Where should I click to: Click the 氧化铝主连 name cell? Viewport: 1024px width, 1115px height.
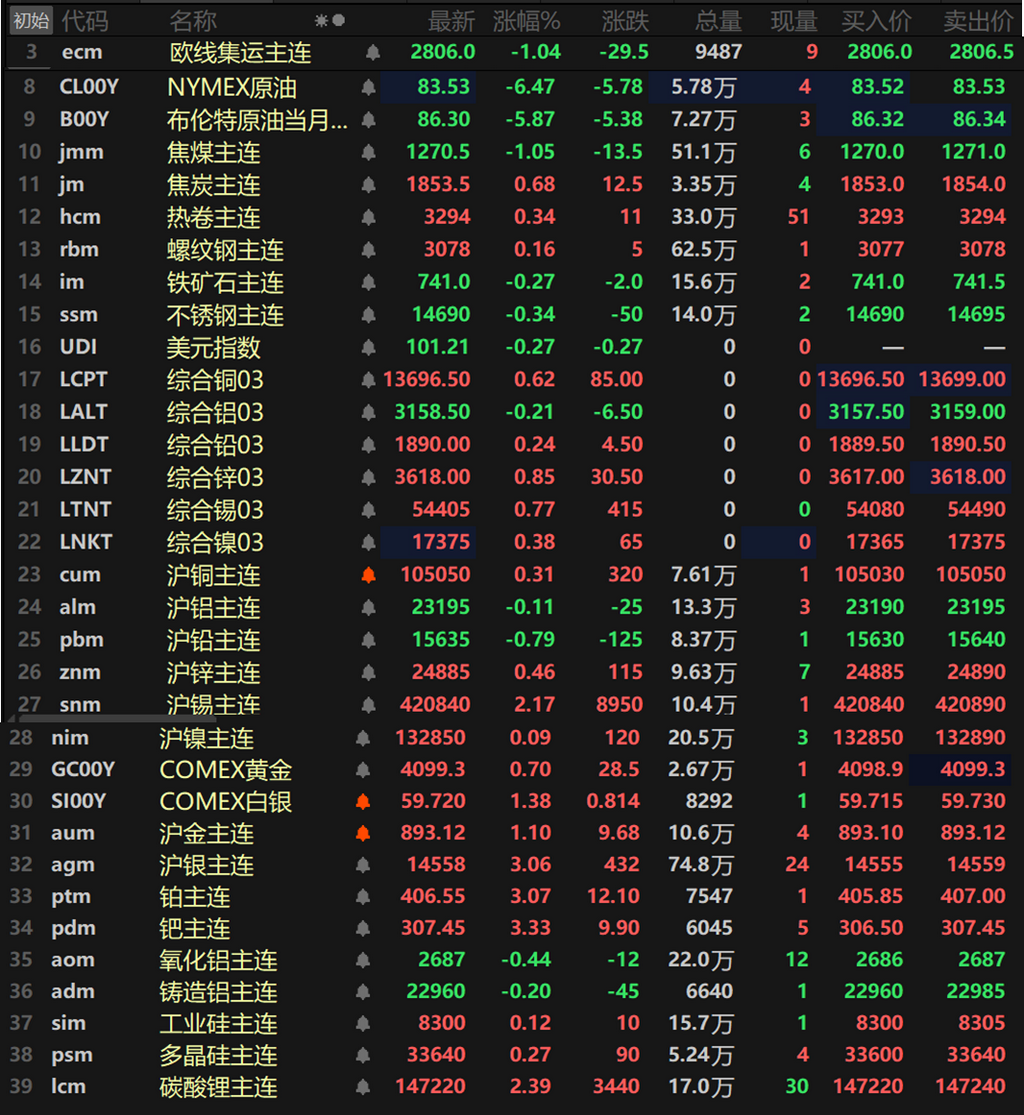218,960
